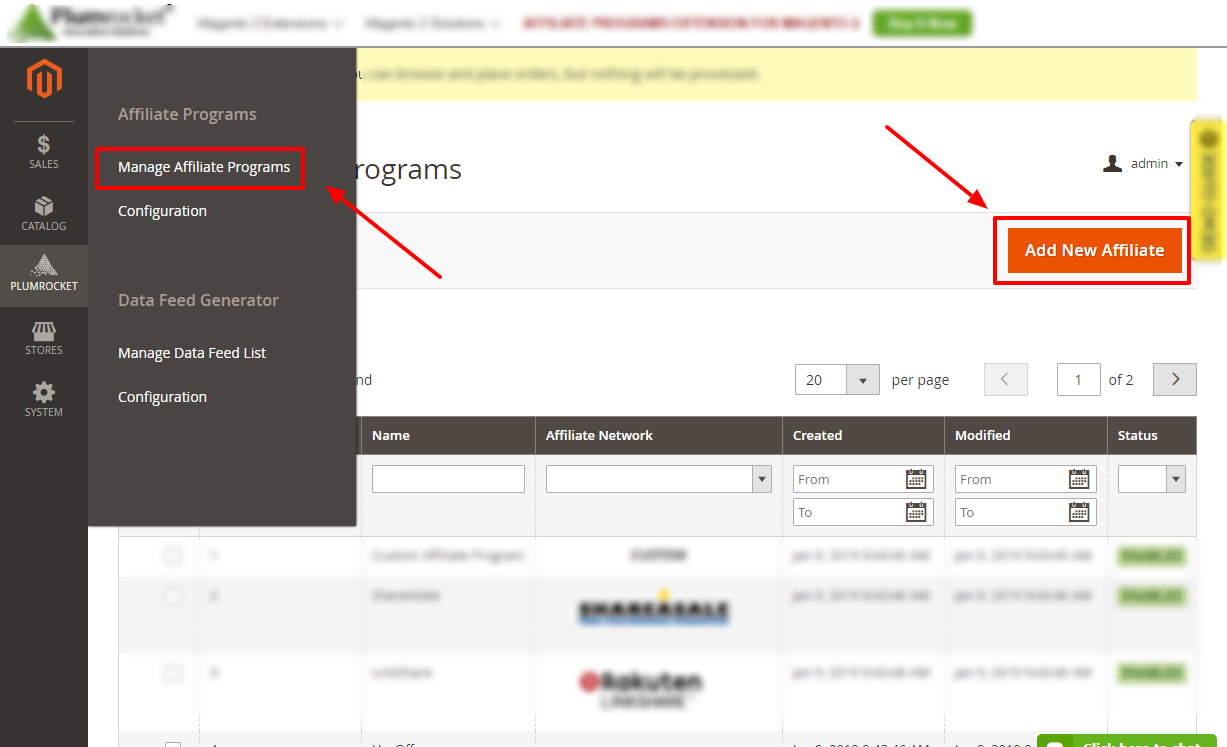Click the Magento logo icon

44,79
